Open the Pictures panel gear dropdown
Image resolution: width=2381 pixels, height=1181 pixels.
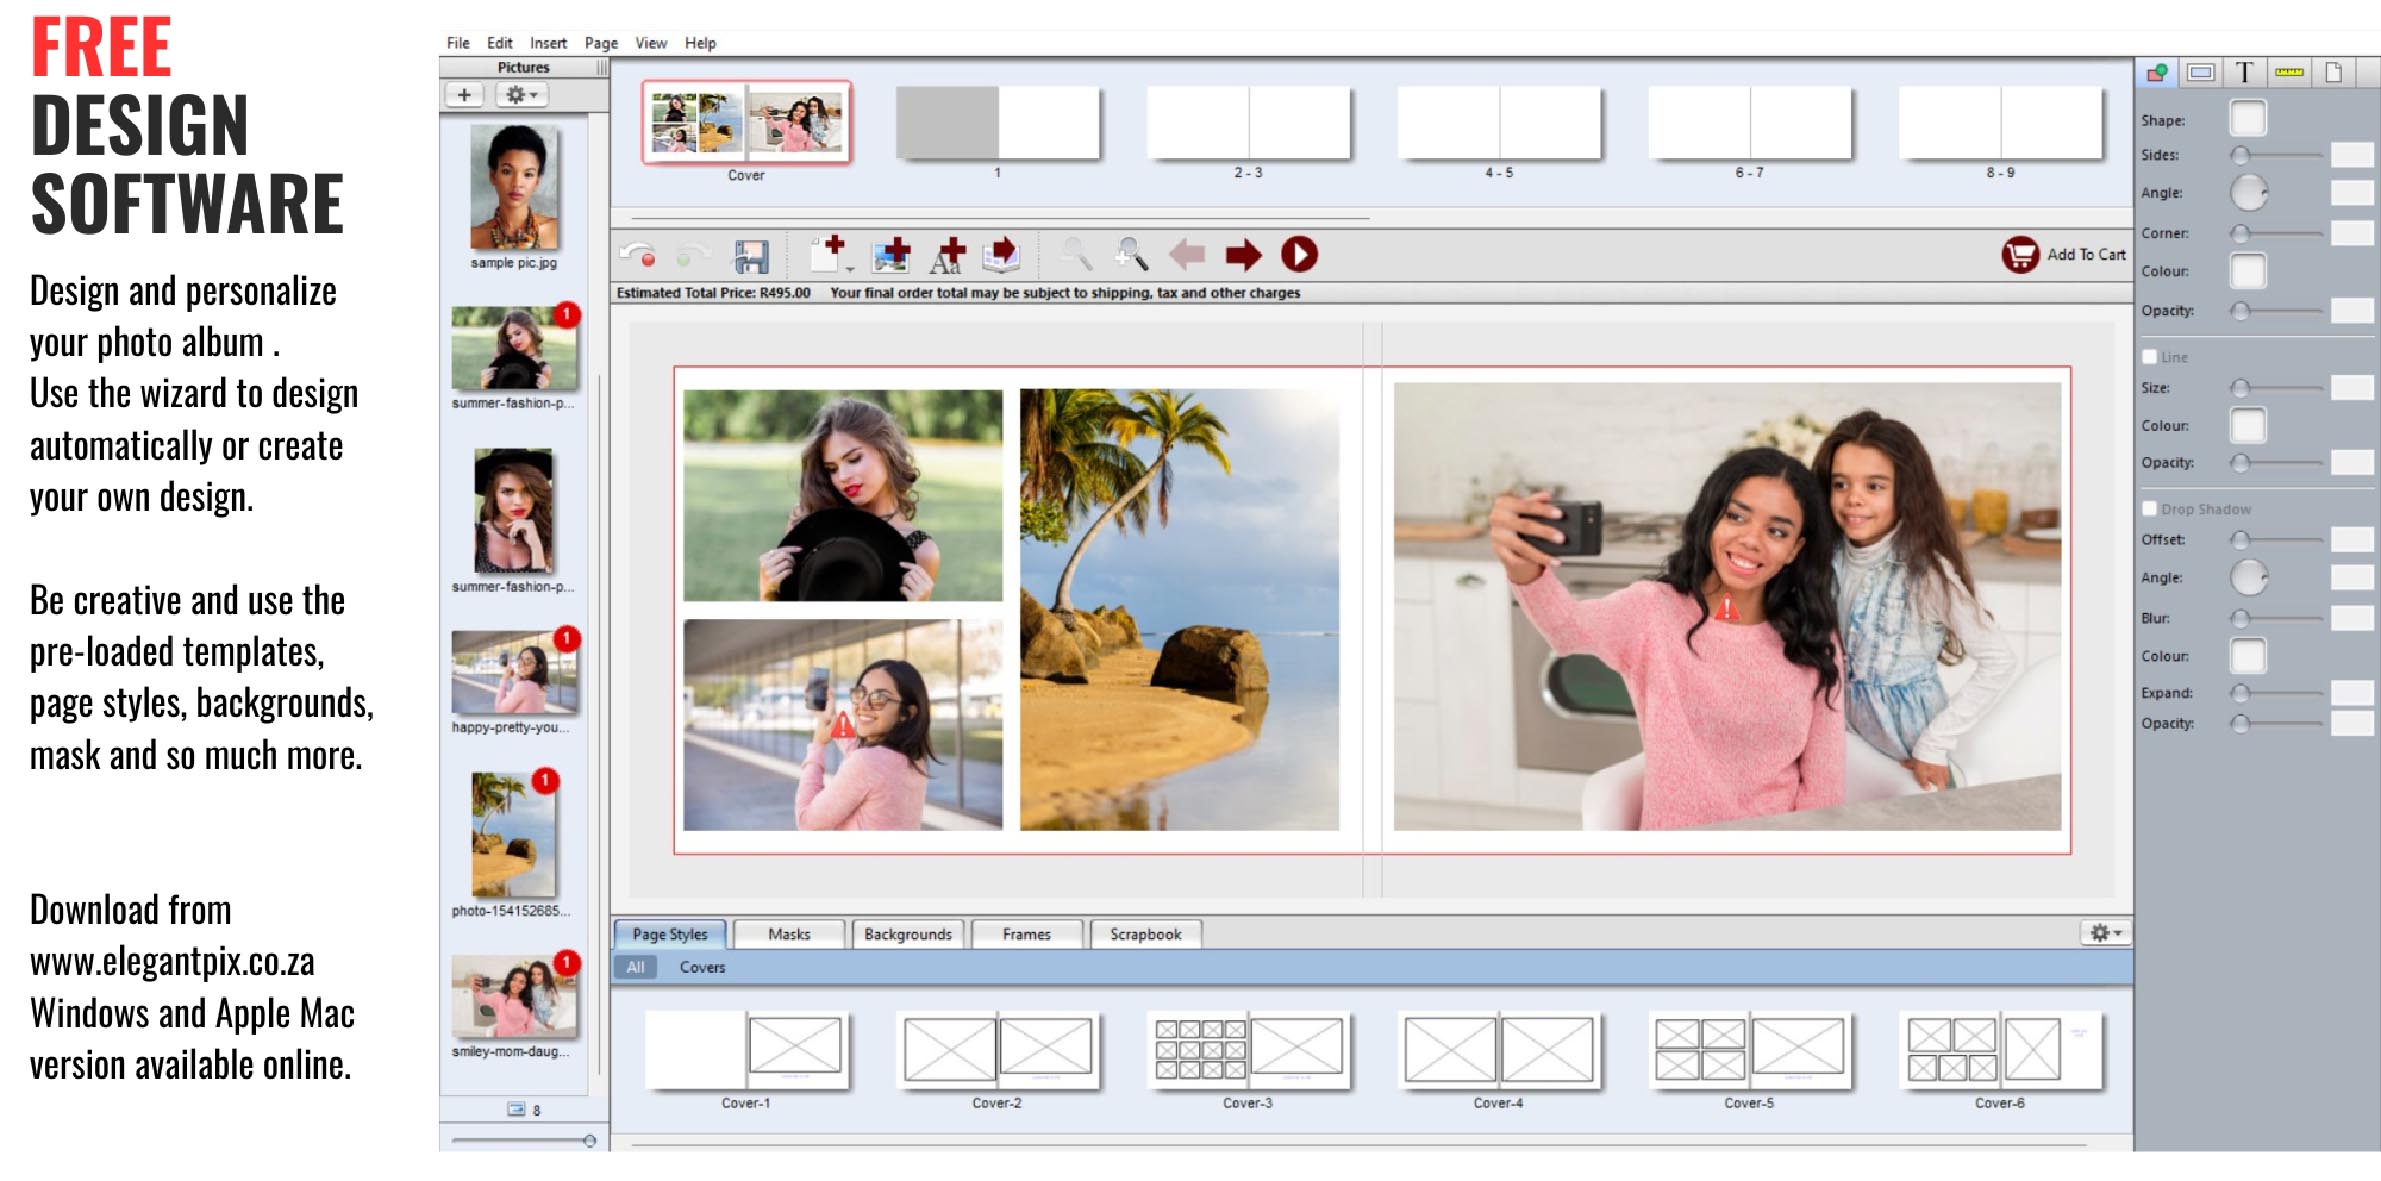(522, 95)
